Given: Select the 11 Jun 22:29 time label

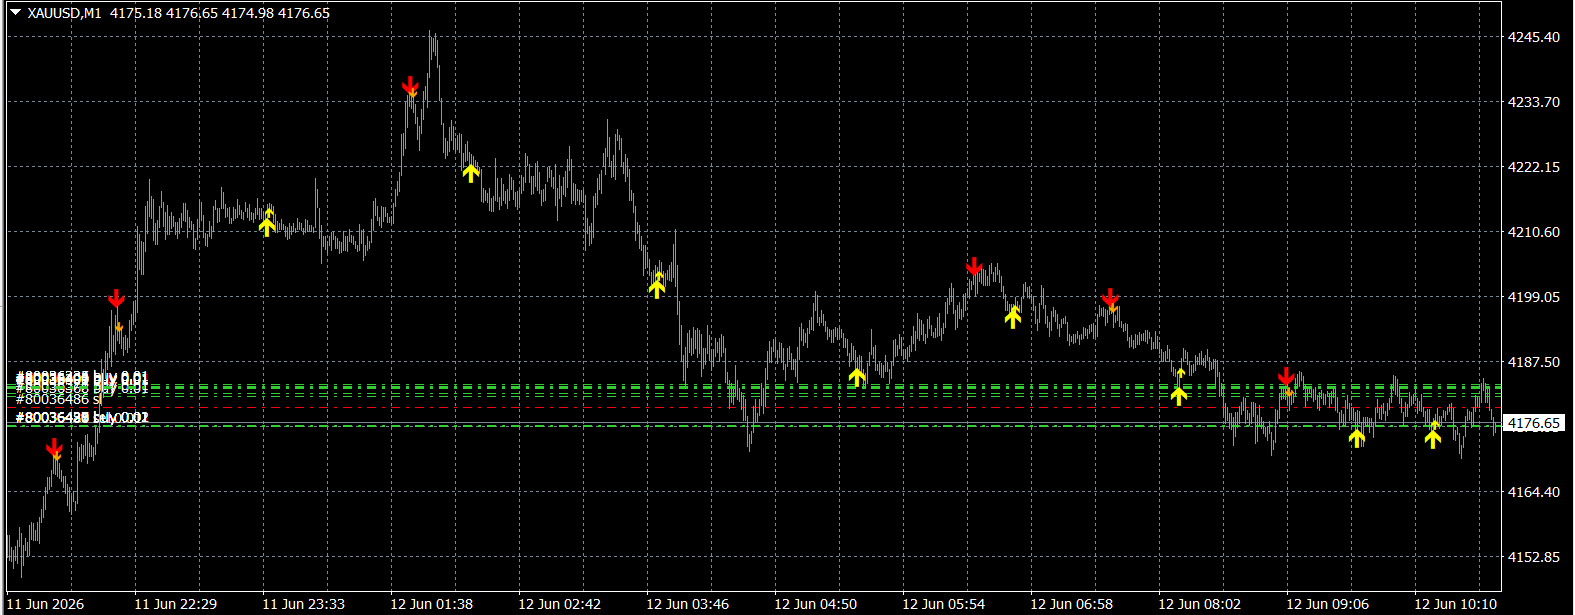Looking at the screenshot, I should [x=175, y=604].
